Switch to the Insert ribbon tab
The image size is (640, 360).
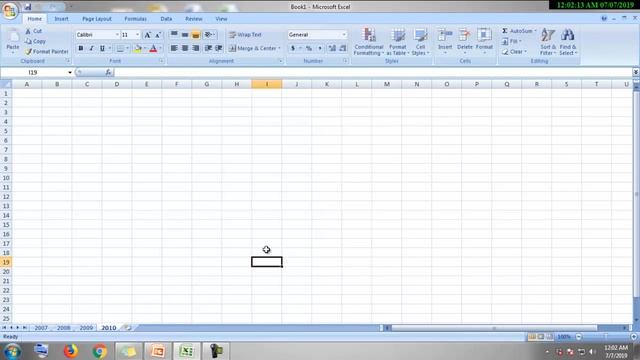(x=62, y=19)
